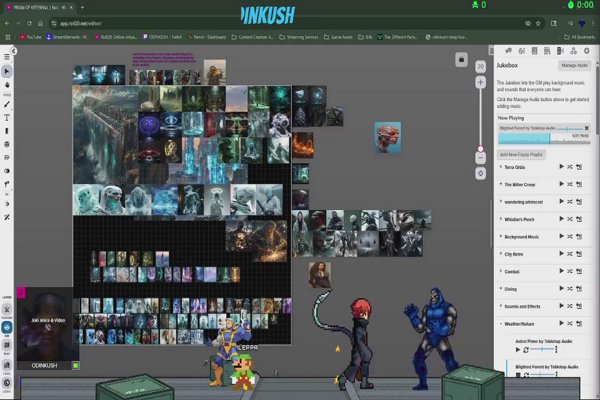This screenshot has width=600, height=400.
Task: Open the Art Library tab icon
Action: (522, 51)
